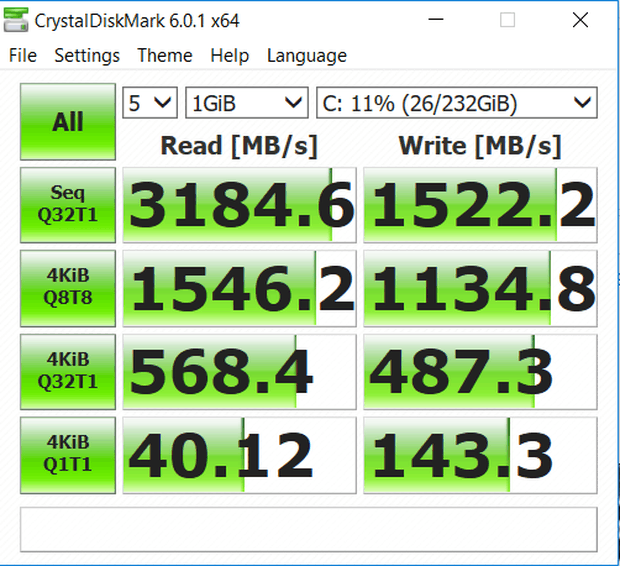Open the Language menu
620x566 pixels.
coord(307,55)
